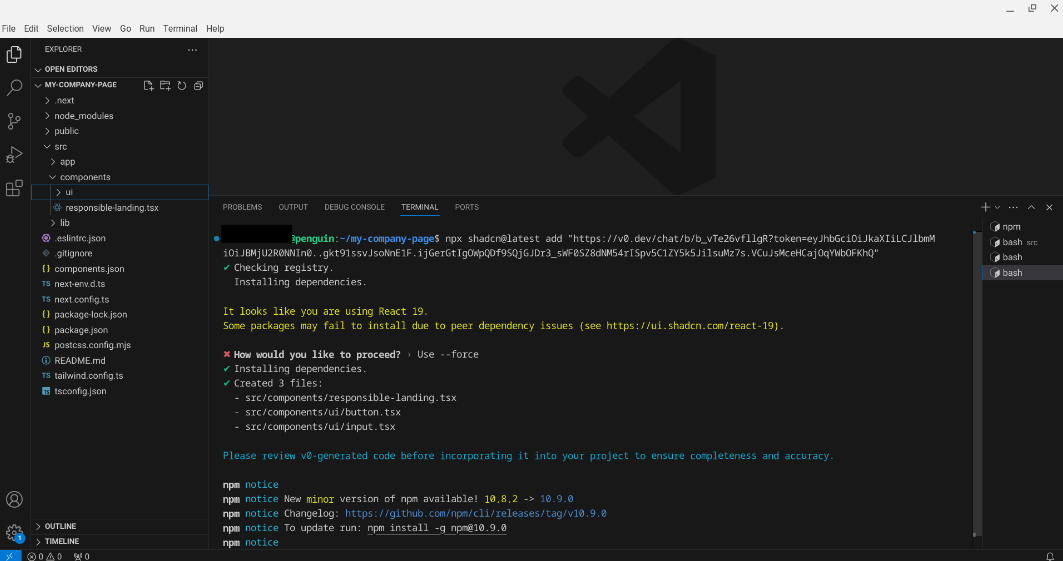Screen dimensions: 1063x561
Task: Click the New Folder icon in explorer
Action: 165,85
